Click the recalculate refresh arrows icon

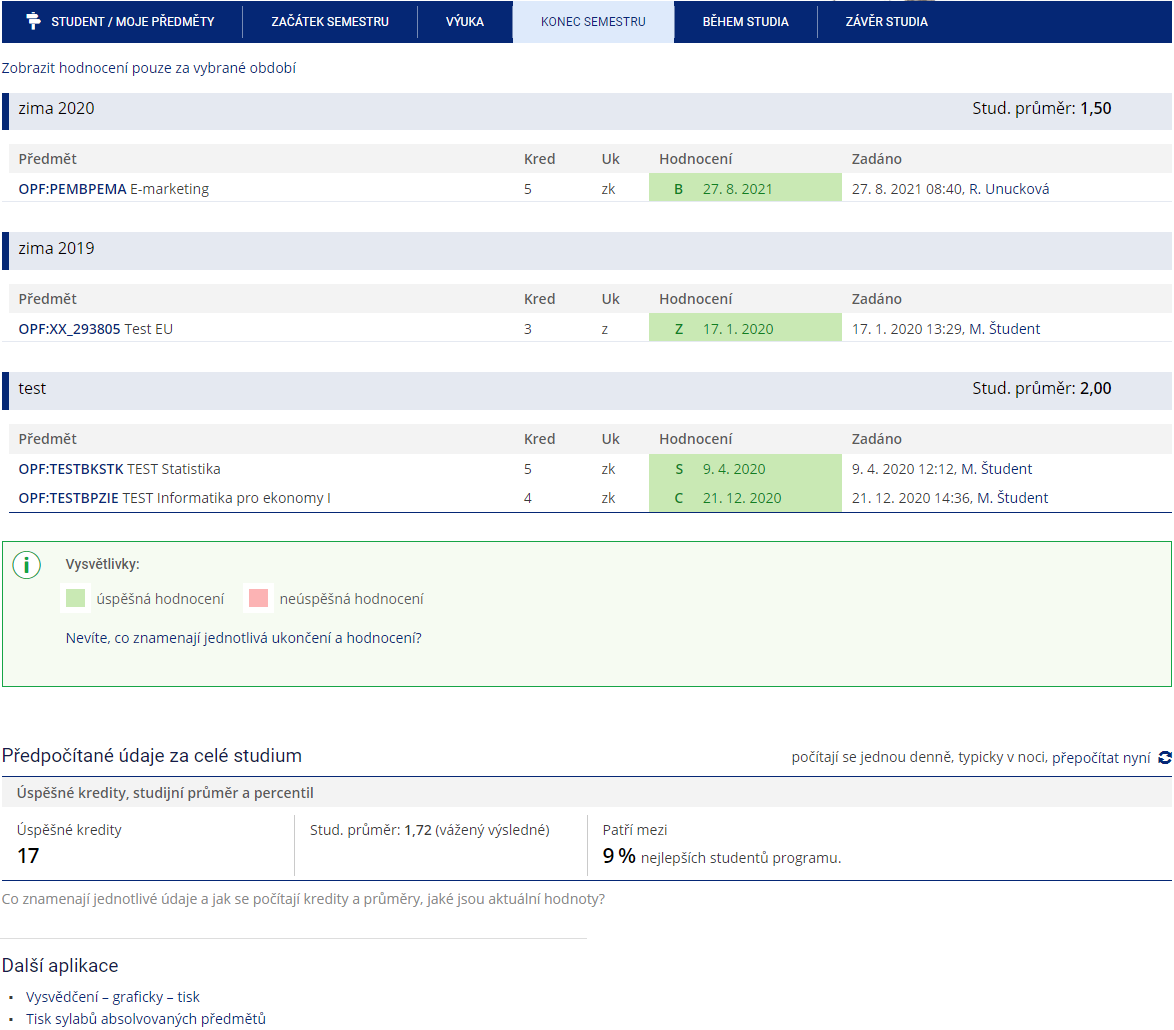1165,758
